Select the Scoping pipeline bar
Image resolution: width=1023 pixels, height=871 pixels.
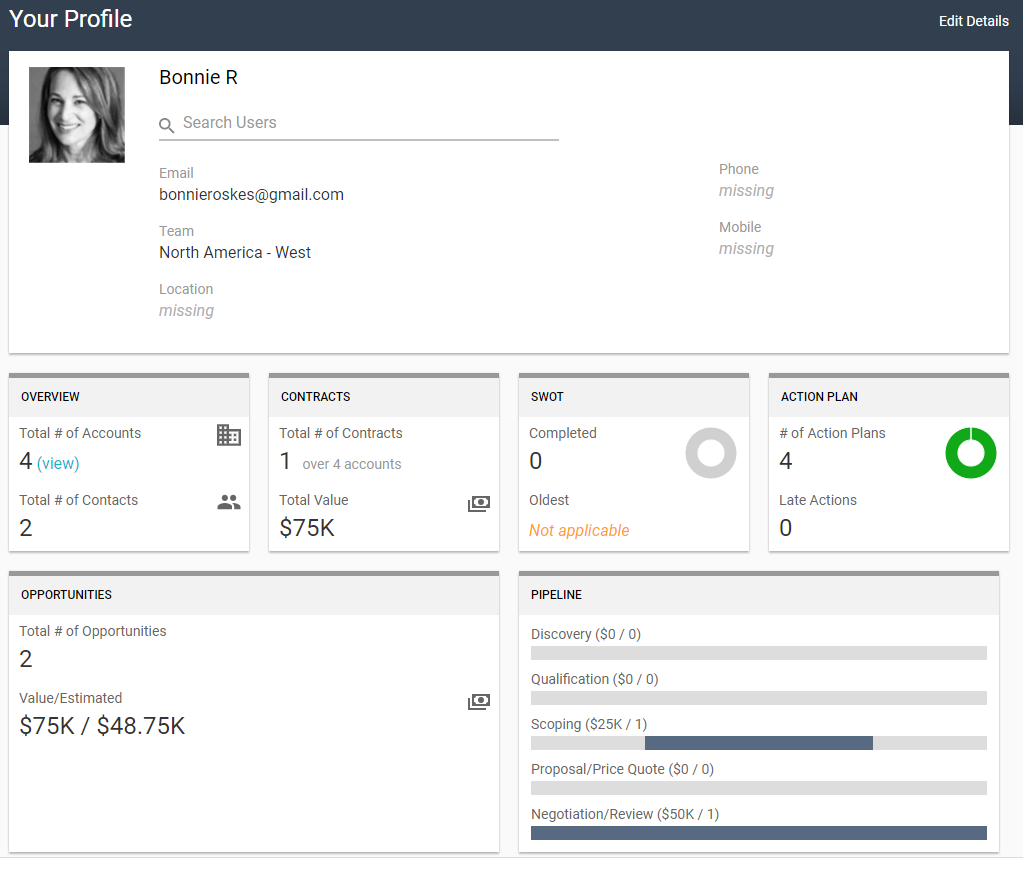tap(758, 743)
